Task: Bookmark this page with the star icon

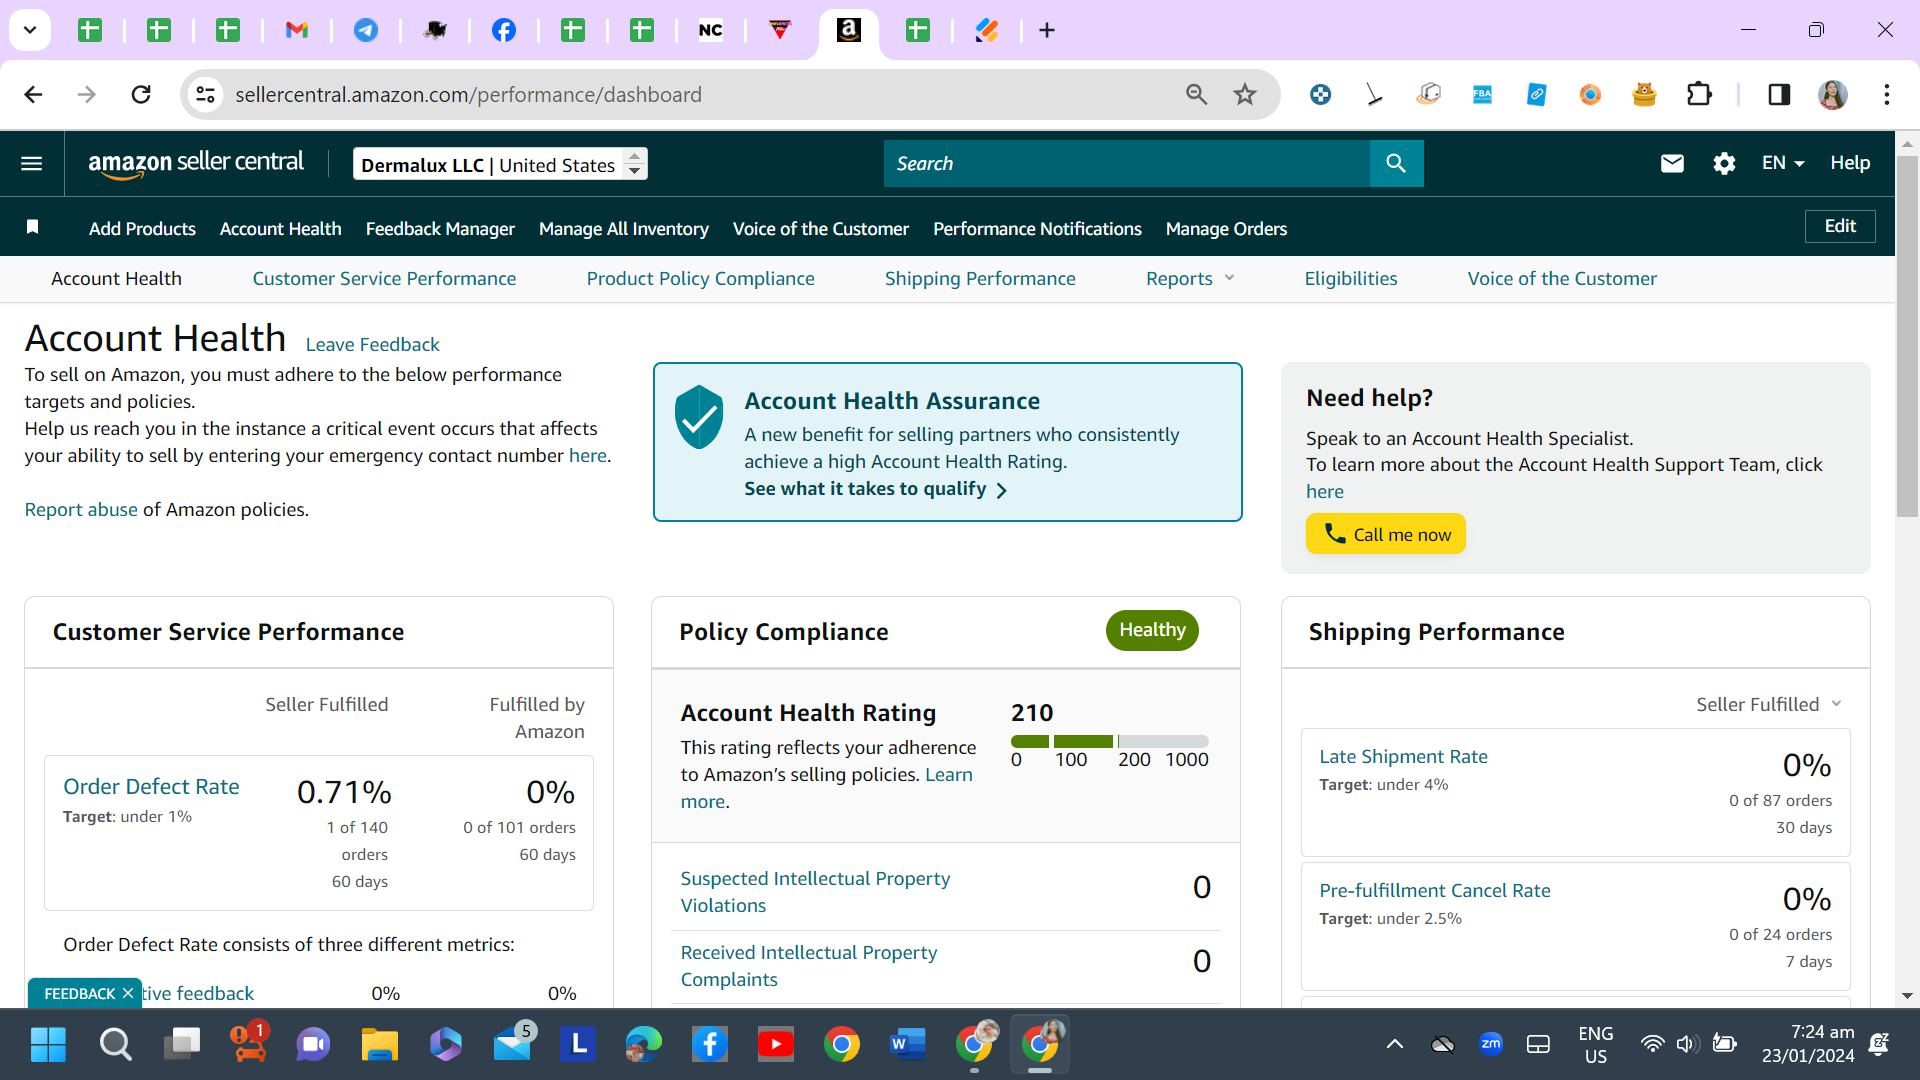Action: (x=1245, y=94)
